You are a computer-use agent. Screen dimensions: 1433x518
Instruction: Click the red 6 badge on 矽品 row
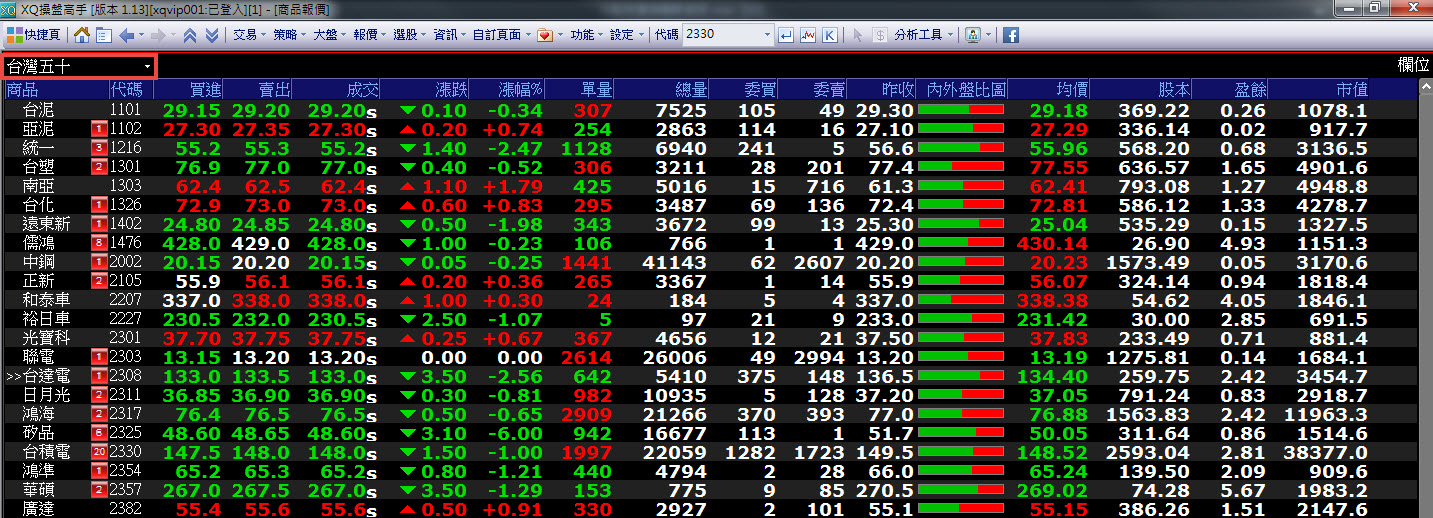click(x=99, y=433)
